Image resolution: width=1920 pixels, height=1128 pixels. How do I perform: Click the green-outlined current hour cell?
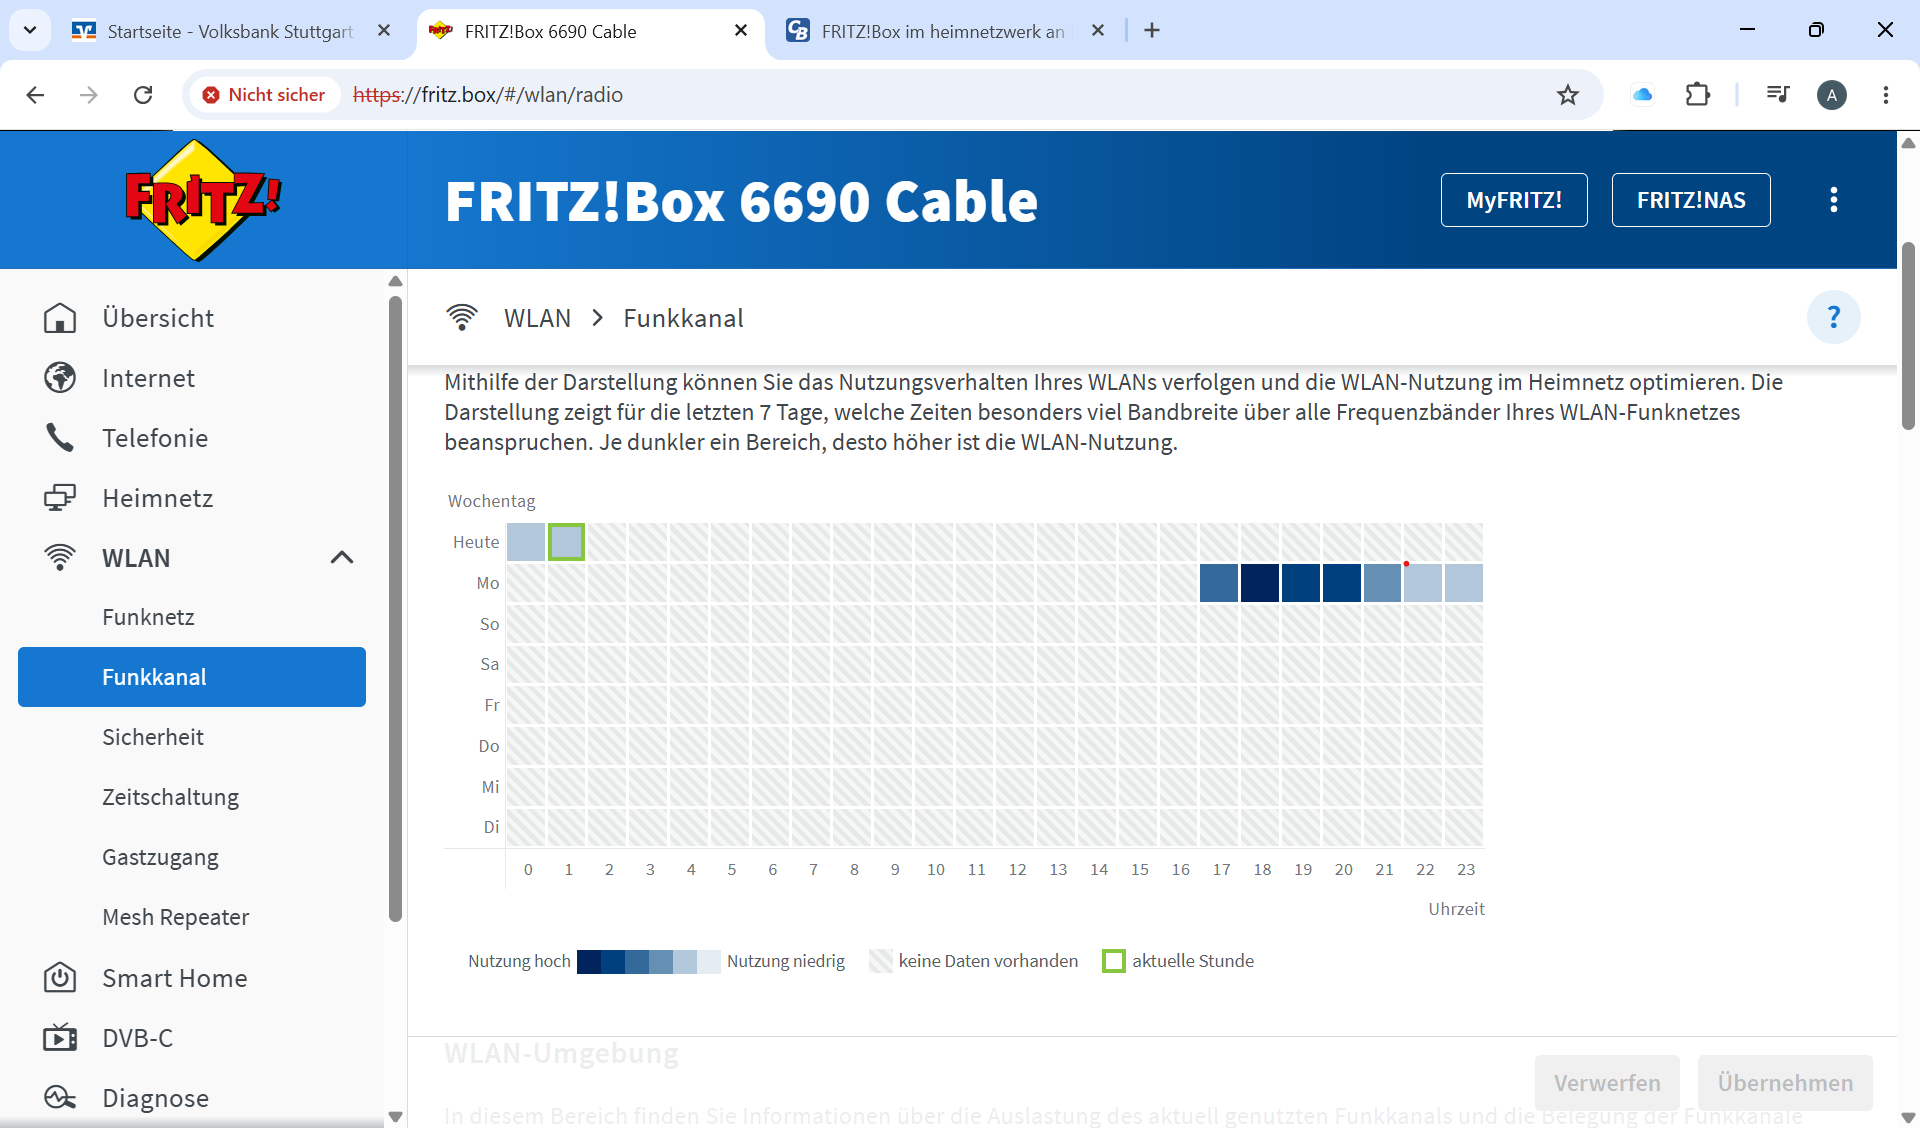point(566,542)
